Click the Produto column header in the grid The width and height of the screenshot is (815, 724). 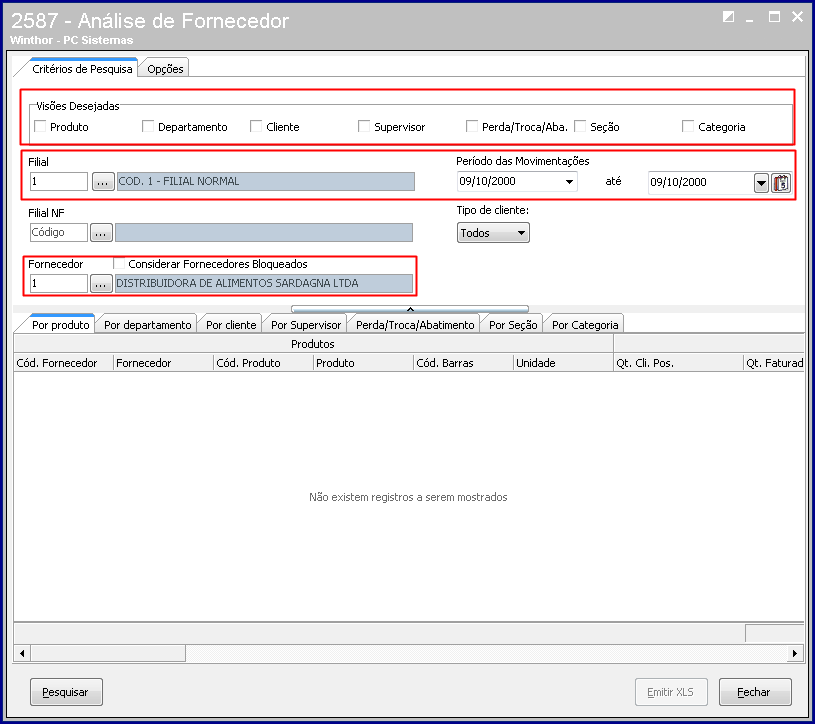363,363
